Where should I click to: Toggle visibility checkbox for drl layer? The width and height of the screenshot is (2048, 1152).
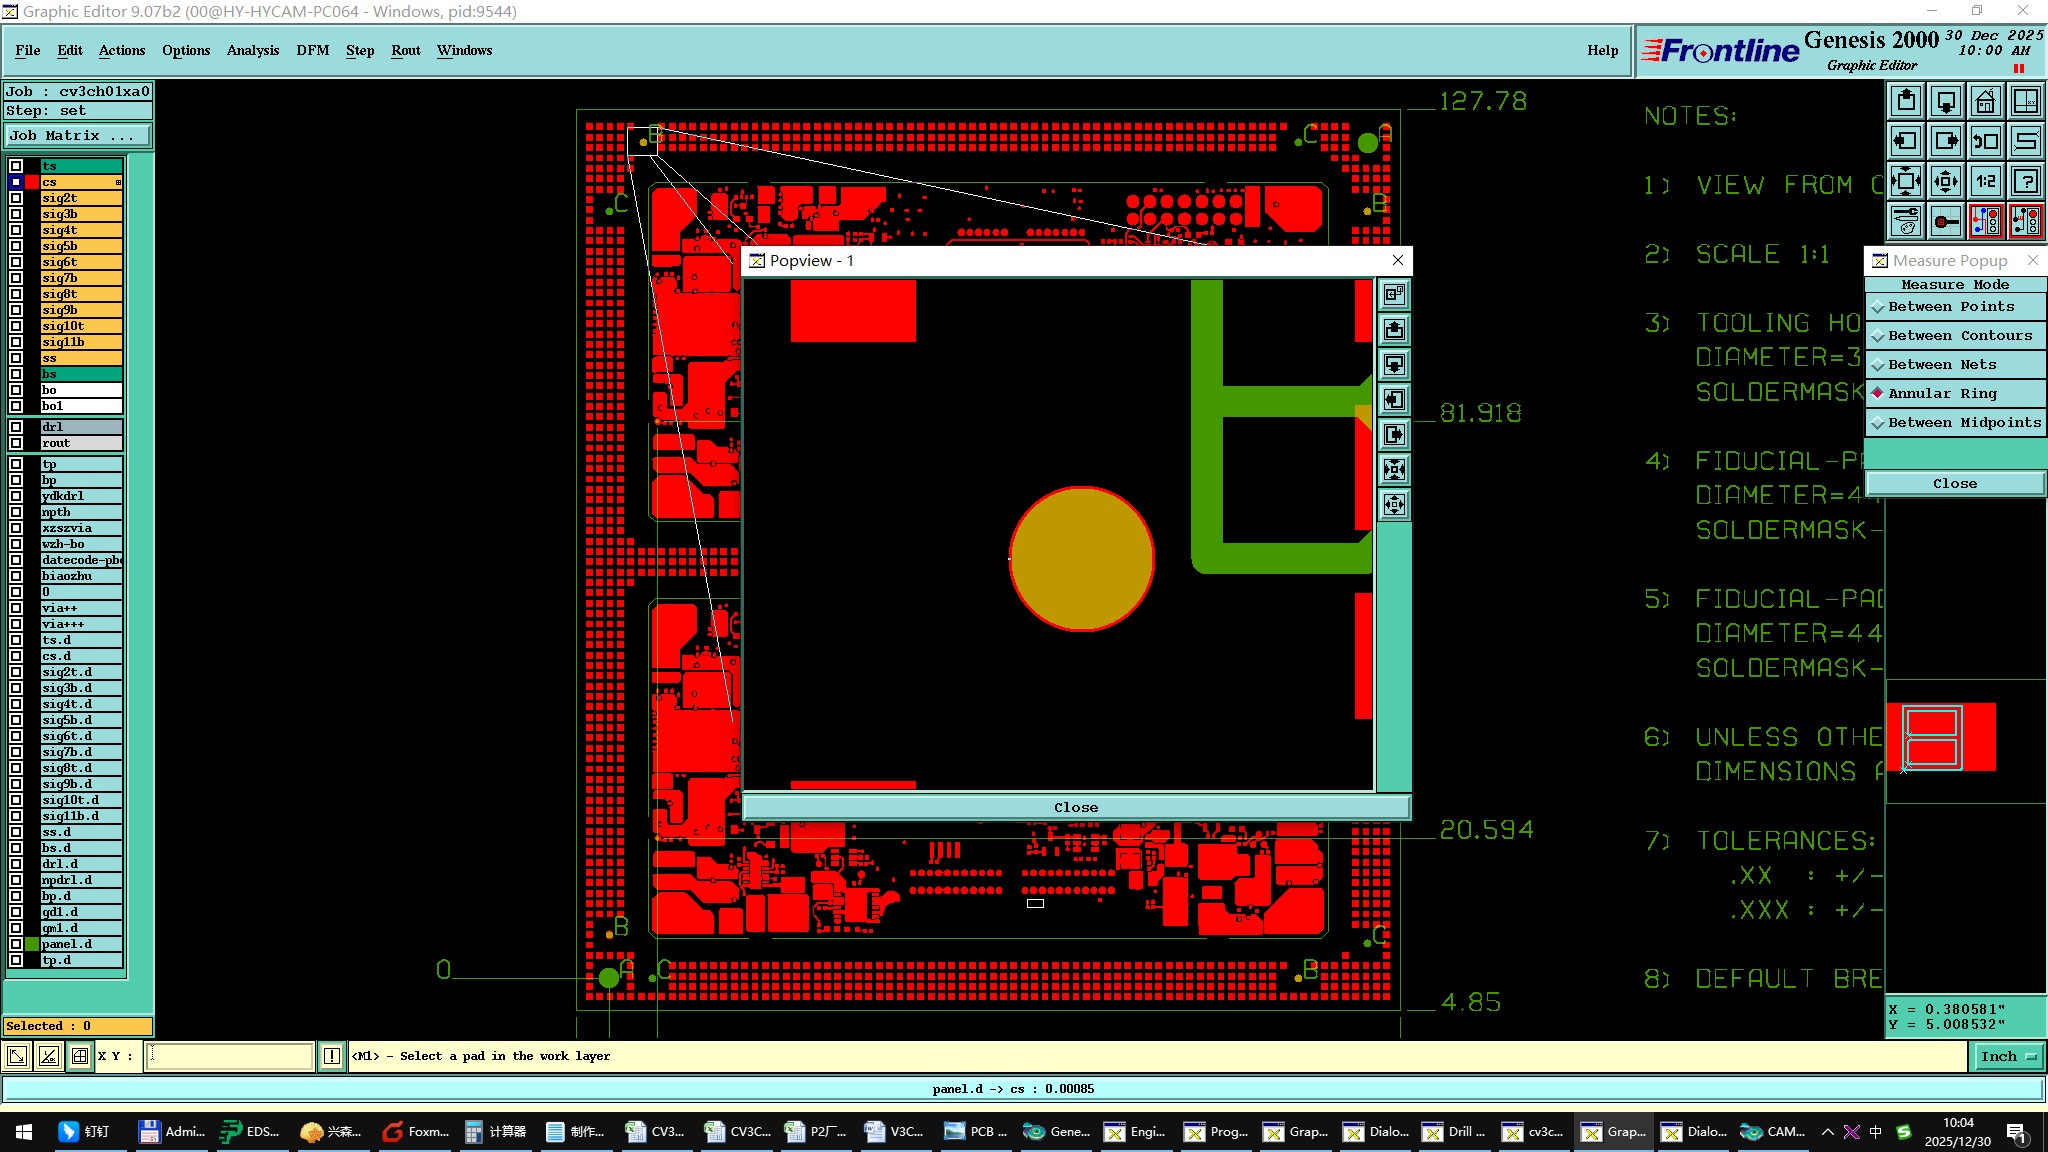pyautogui.click(x=16, y=427)
